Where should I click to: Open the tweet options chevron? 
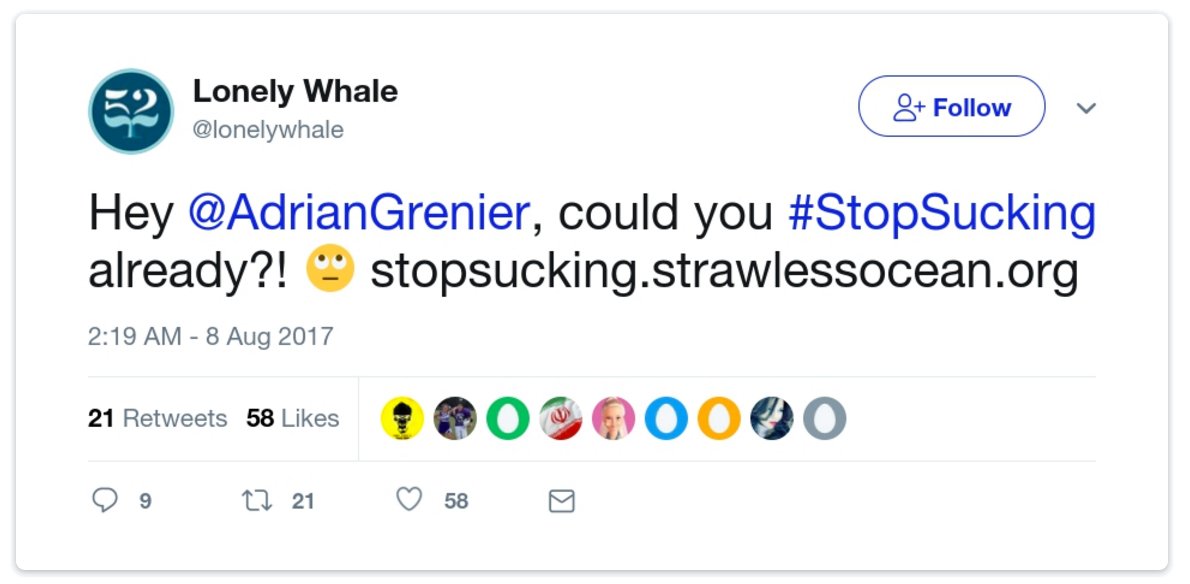tap(1087, 106)
